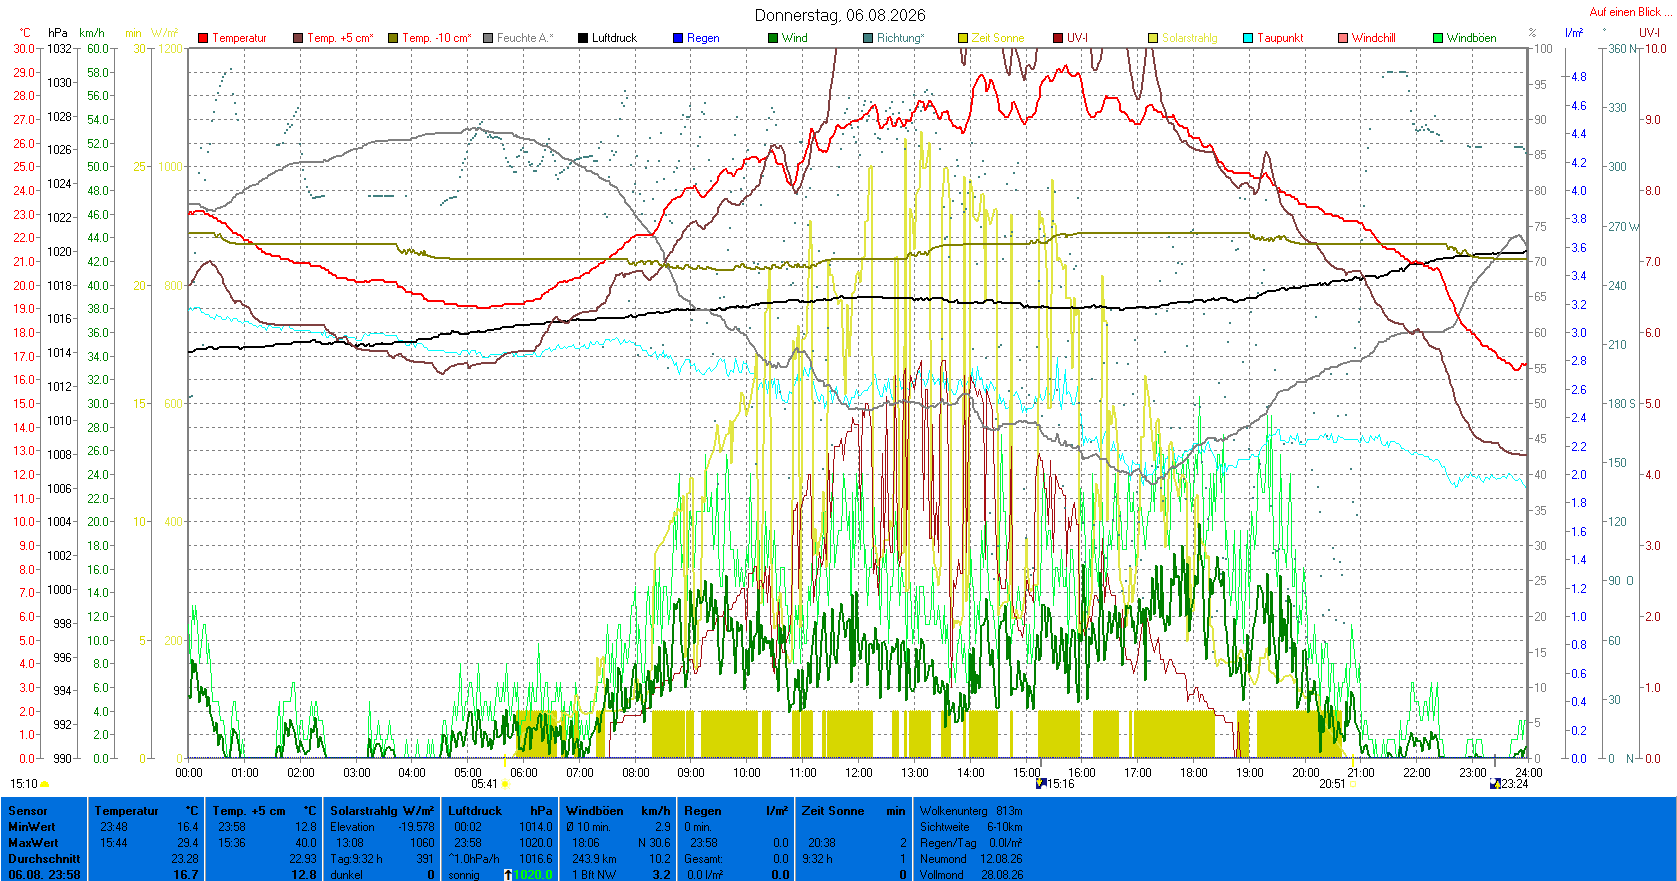This screenshot has height=881, width=1677.
Task: Click the pink Windchill legend swatch
Action: pos(1343,38)
